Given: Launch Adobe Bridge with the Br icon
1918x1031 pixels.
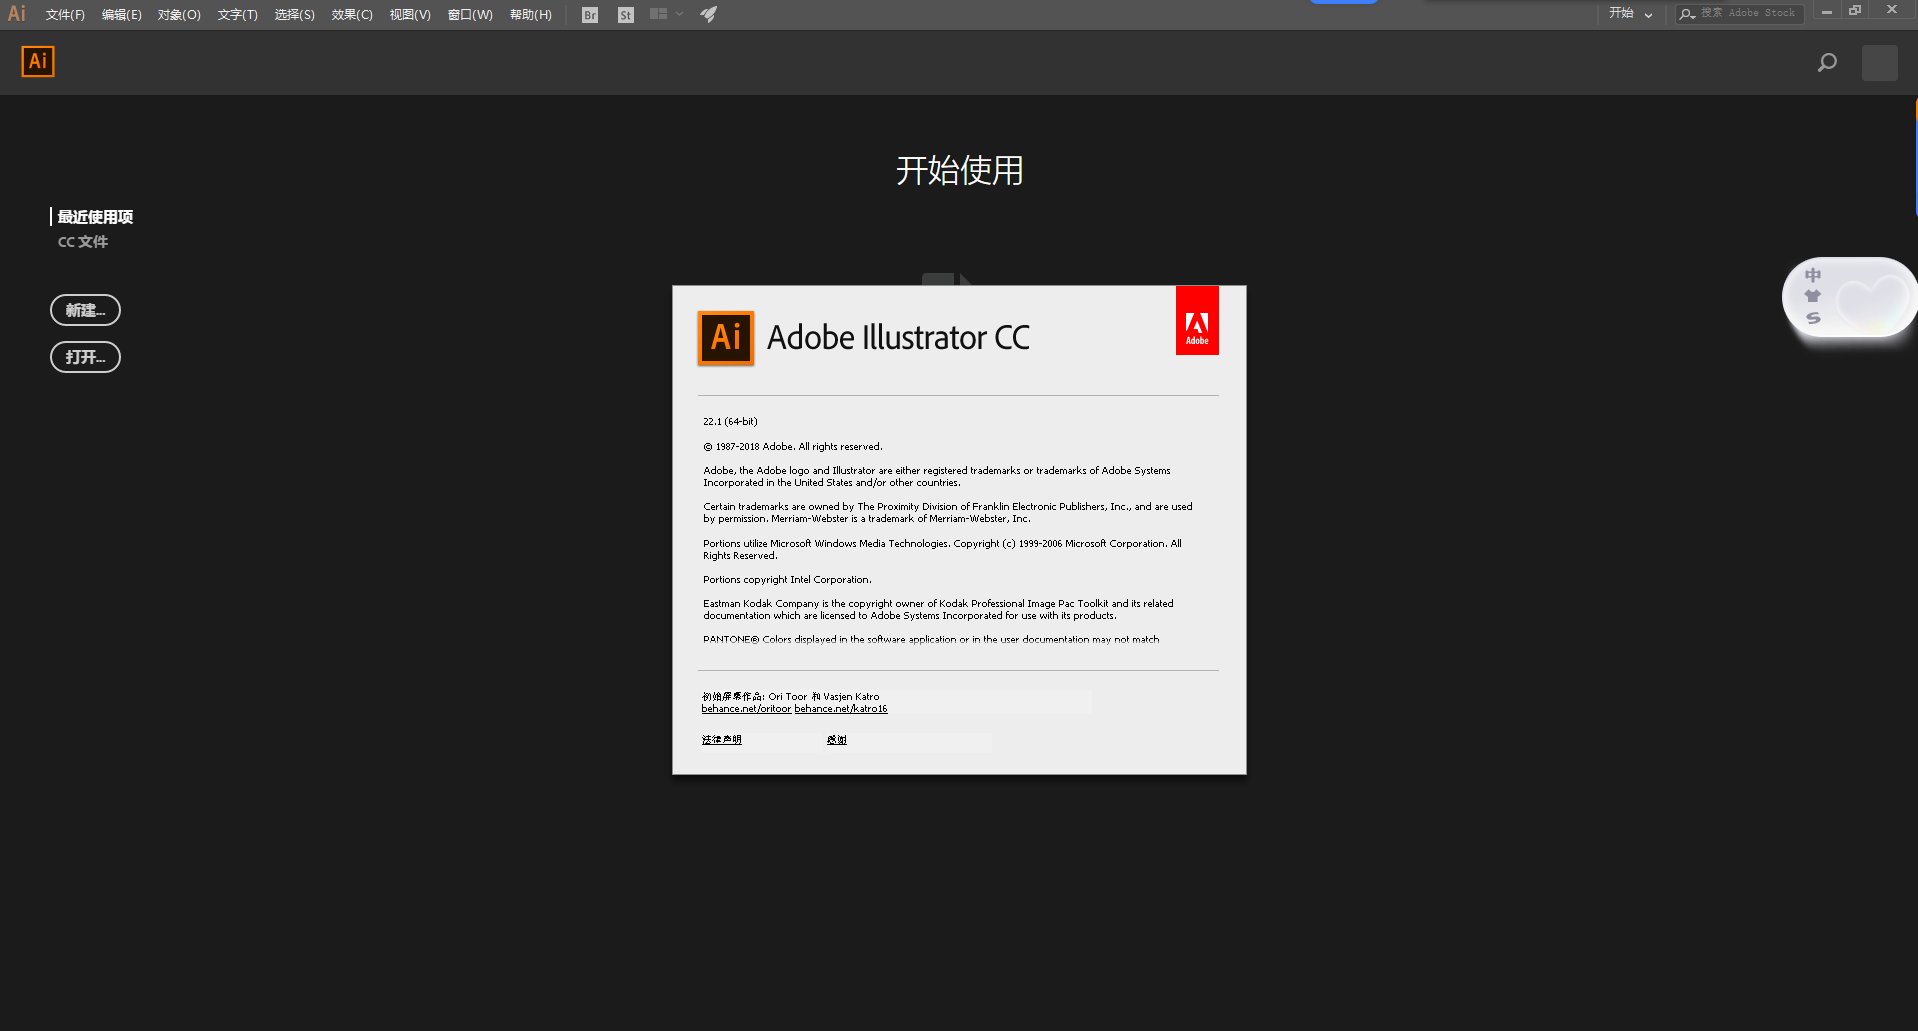Looking at the screenshot, I should [589, 14].
